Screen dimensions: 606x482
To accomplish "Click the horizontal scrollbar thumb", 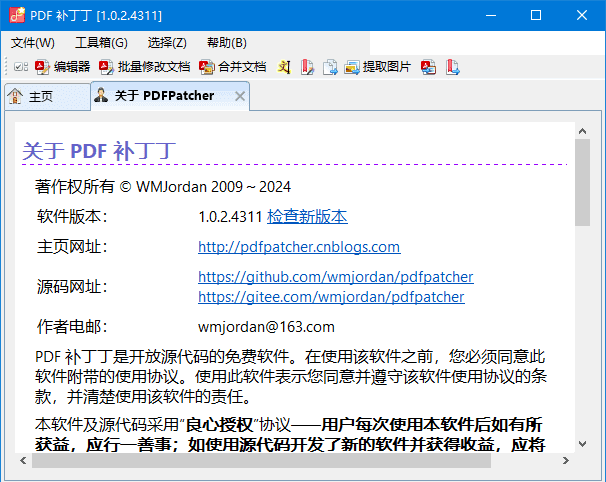I will click(261, 460).
